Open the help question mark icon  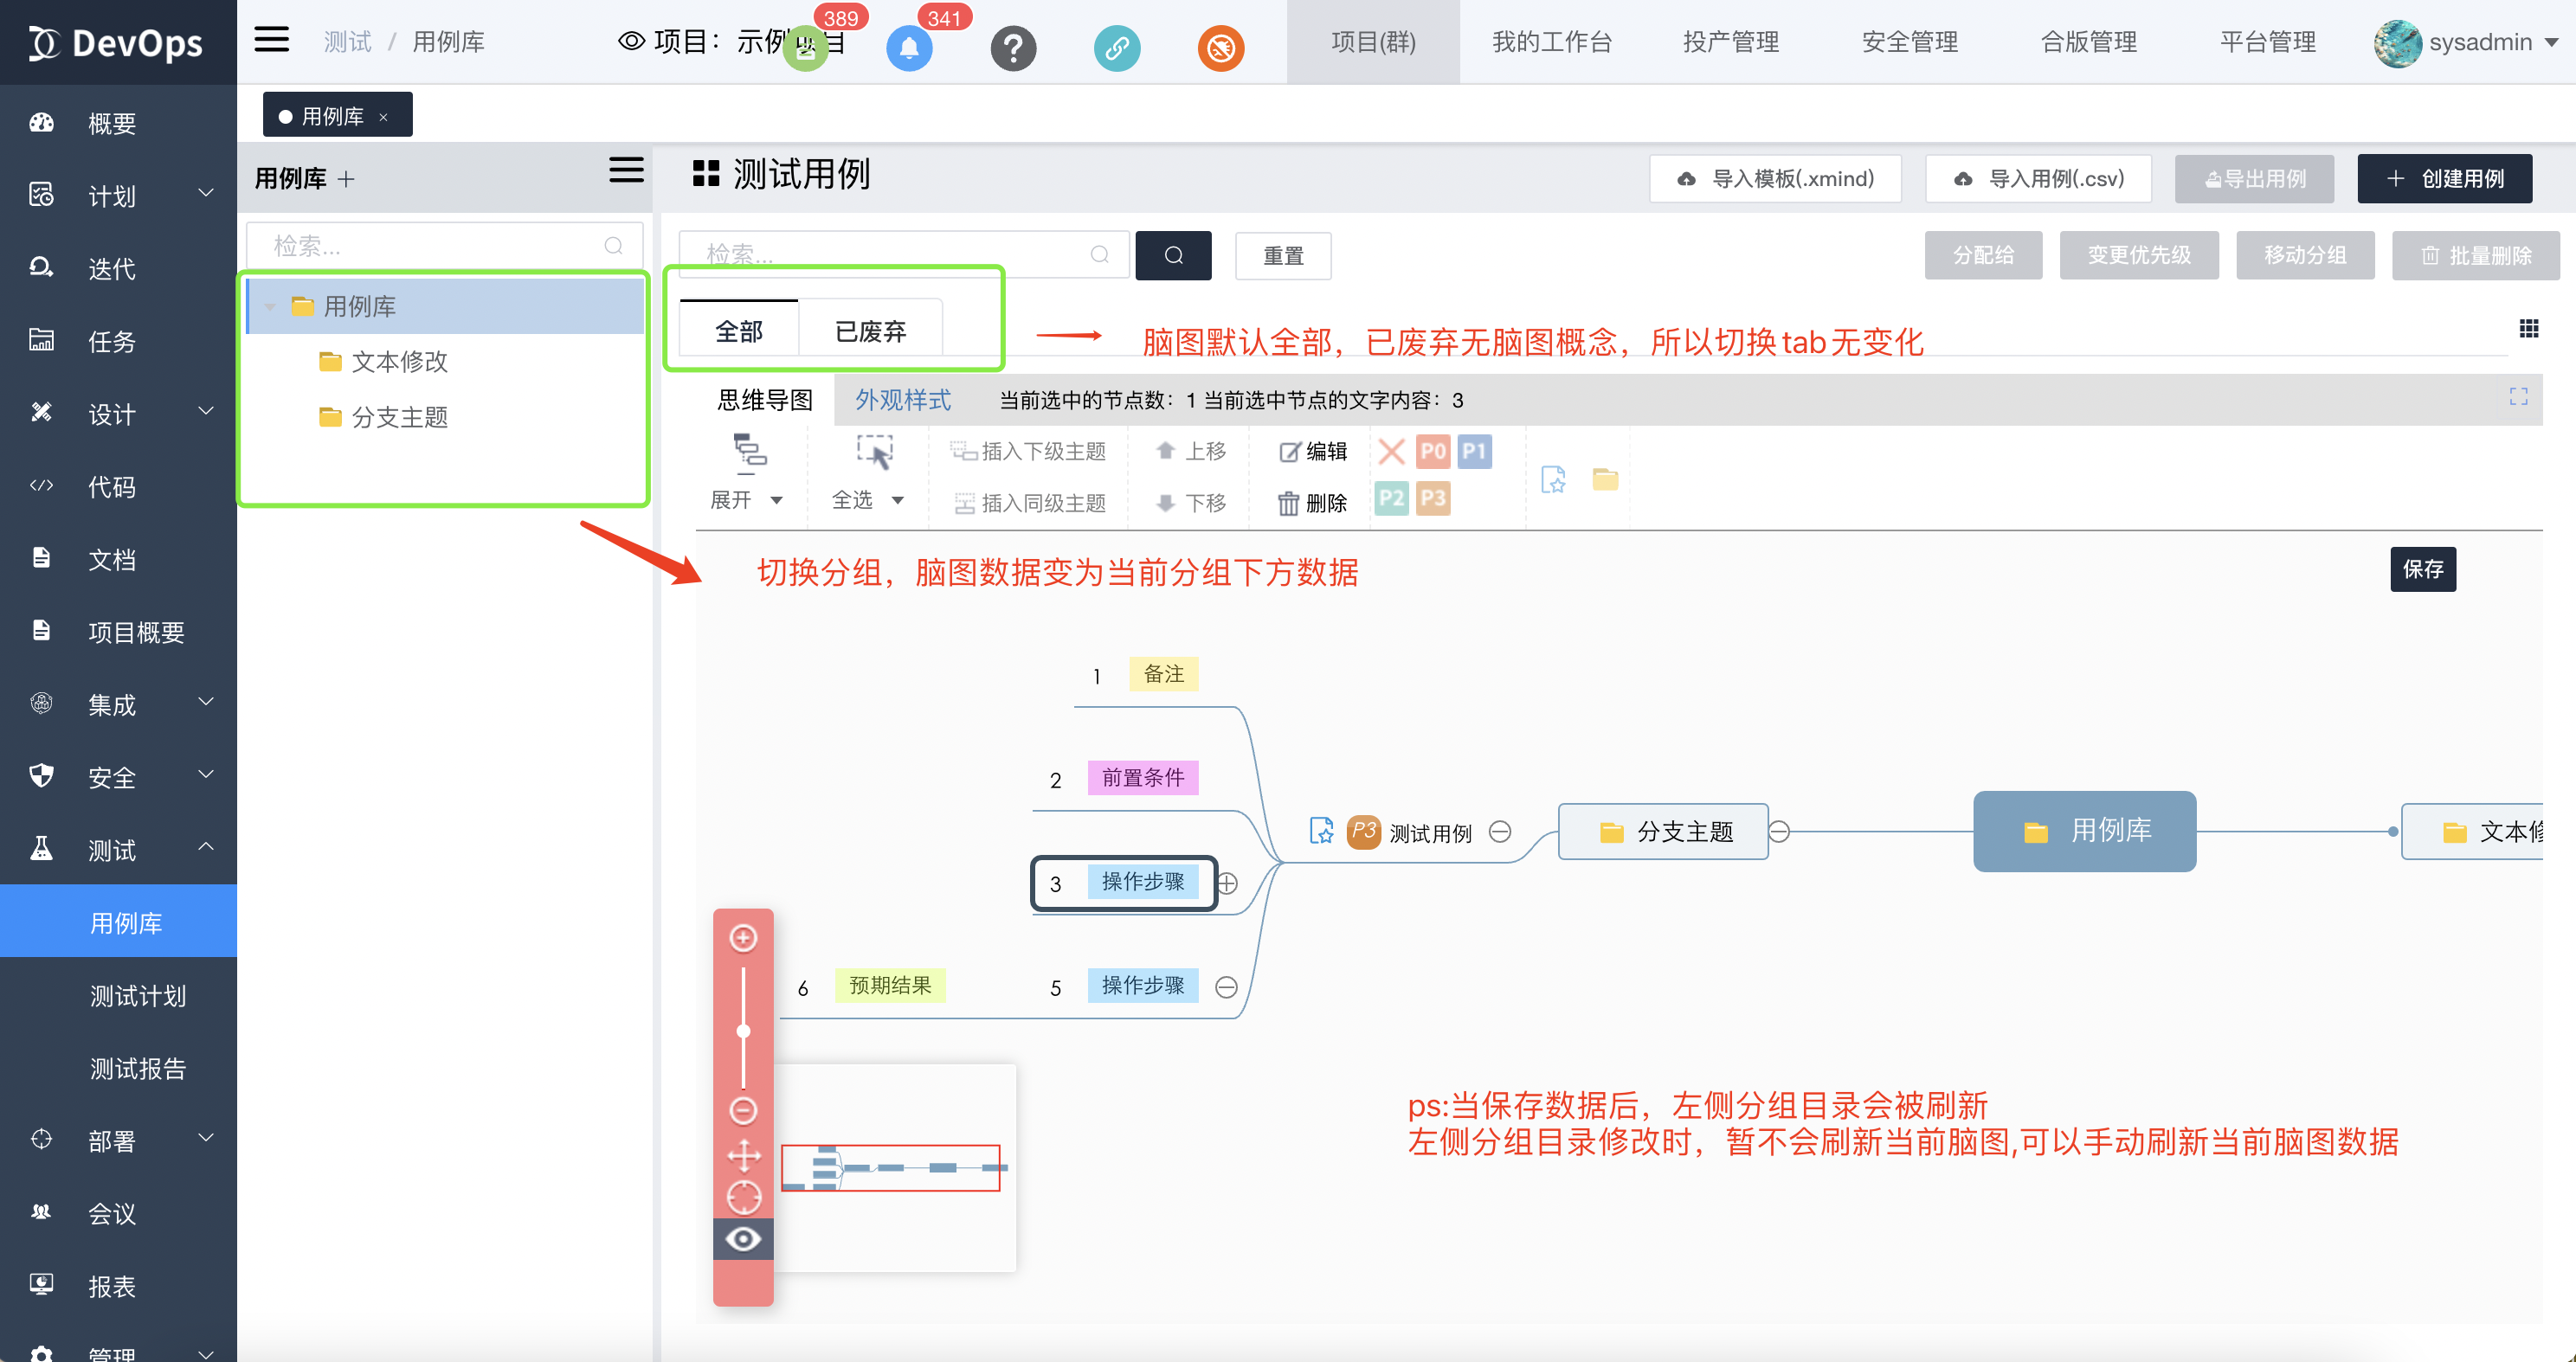coord(1012,48)
